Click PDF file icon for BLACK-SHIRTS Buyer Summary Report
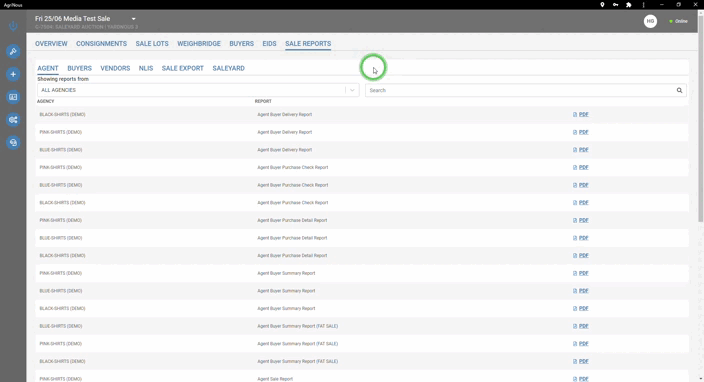Screen dimensions: 704x382 pyautogui.click(x=575, y=308)
